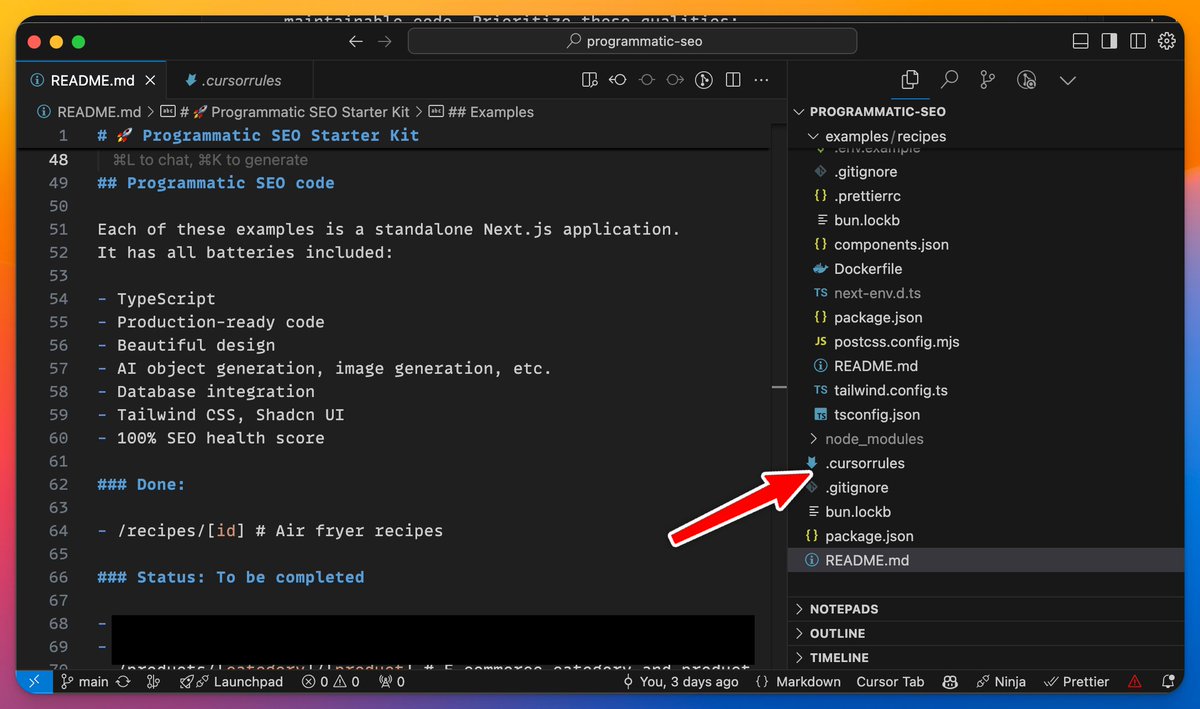Expand the NOTEPADS section
This screenshot has width=1200, height=709.
843,609
